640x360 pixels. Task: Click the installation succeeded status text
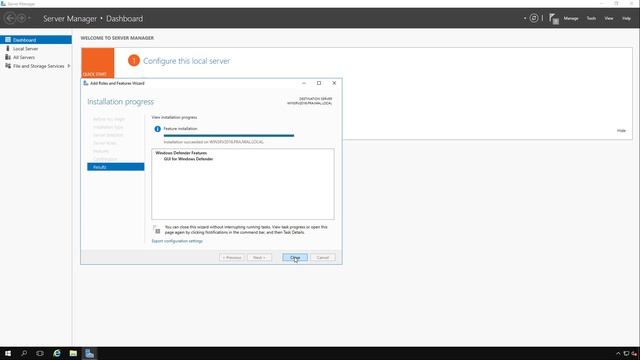pyautogui.click(x=213, y=142)
